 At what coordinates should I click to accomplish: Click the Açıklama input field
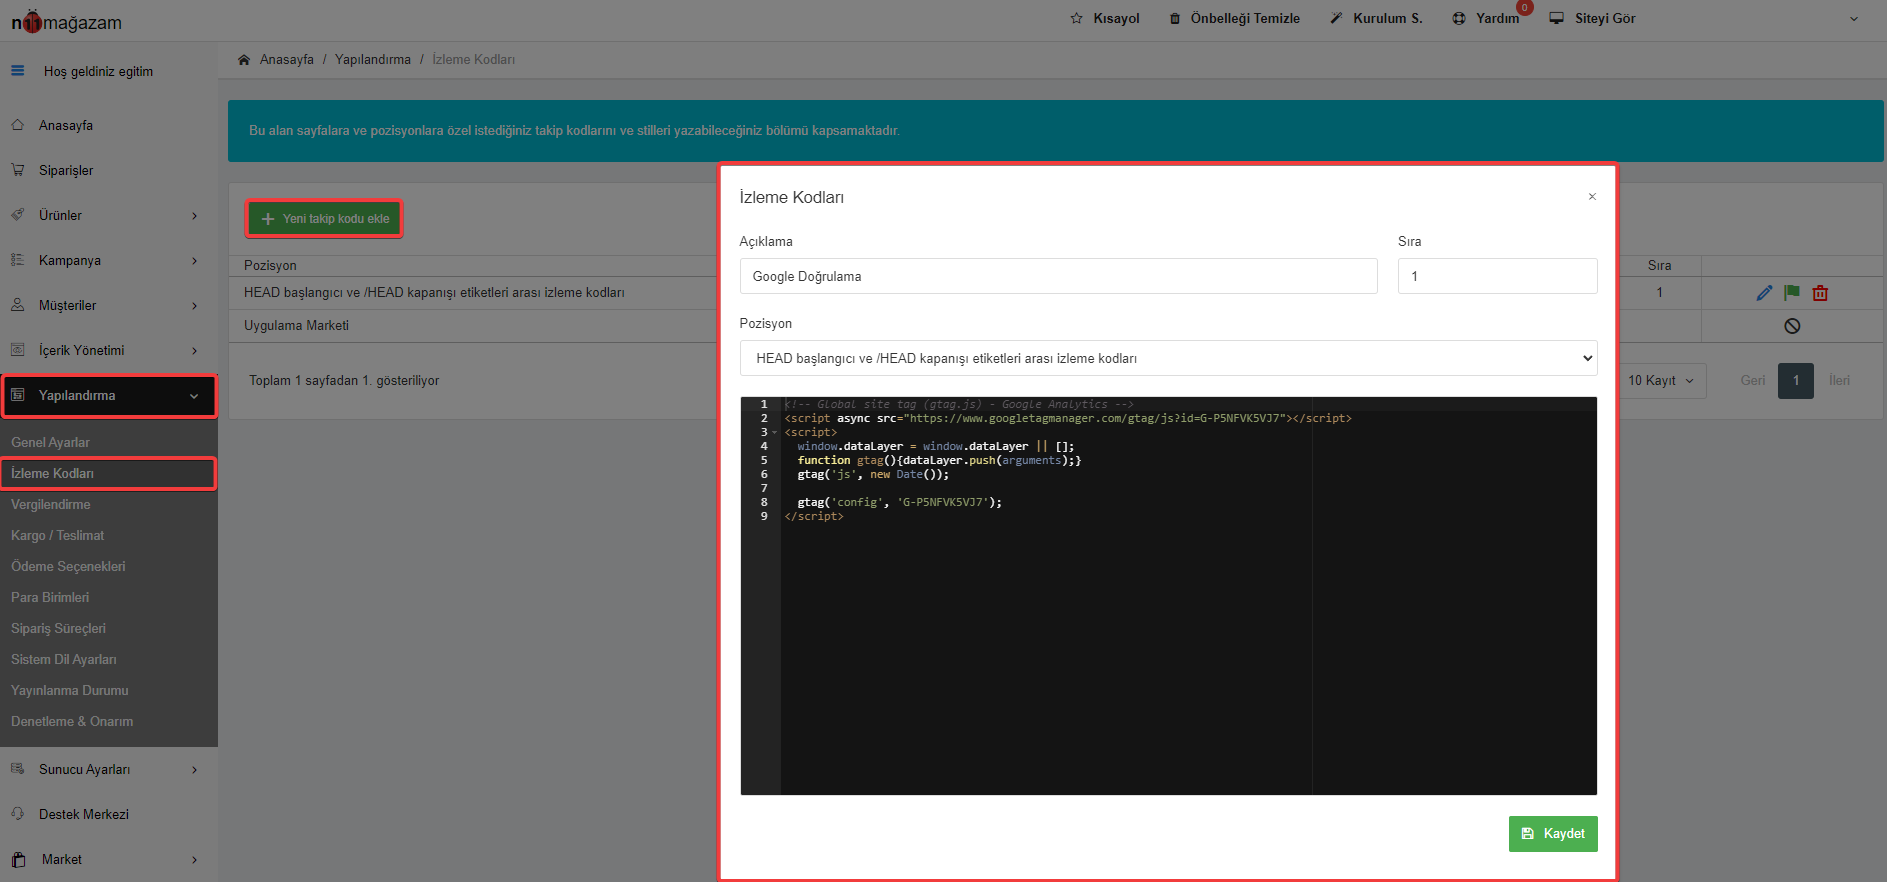click(1058, 276)
